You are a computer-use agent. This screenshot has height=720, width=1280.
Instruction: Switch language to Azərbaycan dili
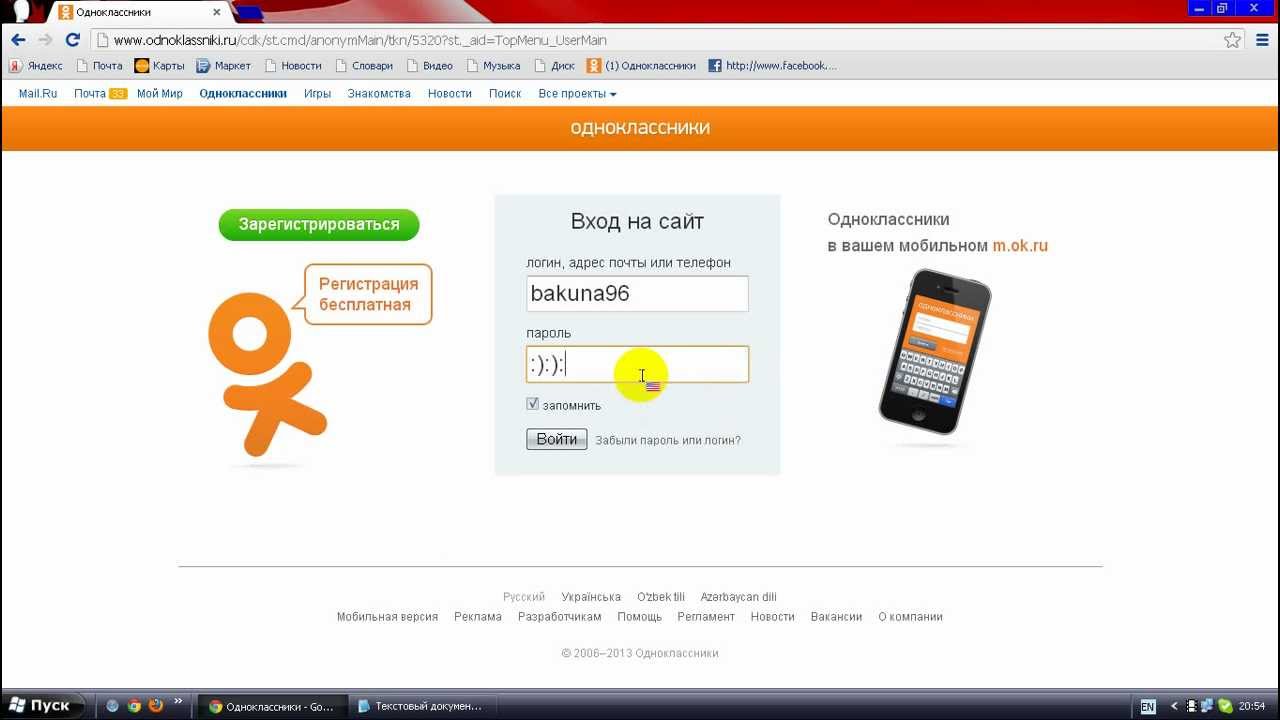738,597
